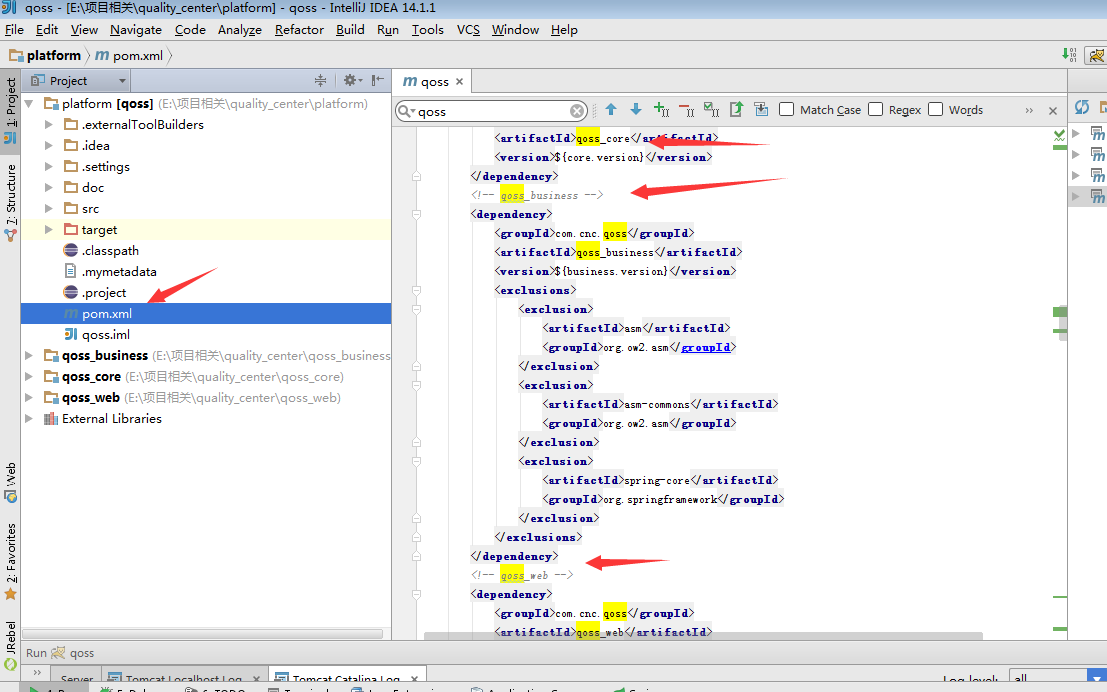Expand the doc folder
This screenshot has width=1107, height=692.
[48, 188]
